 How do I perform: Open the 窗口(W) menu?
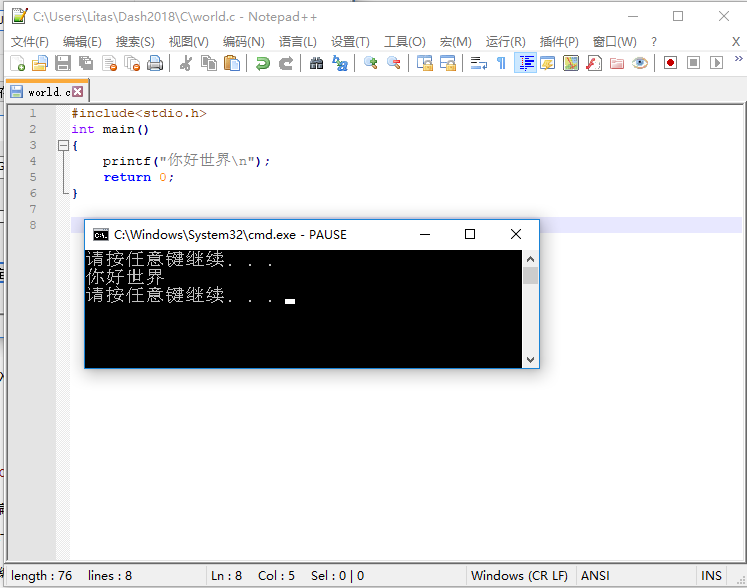coord(614,42)
